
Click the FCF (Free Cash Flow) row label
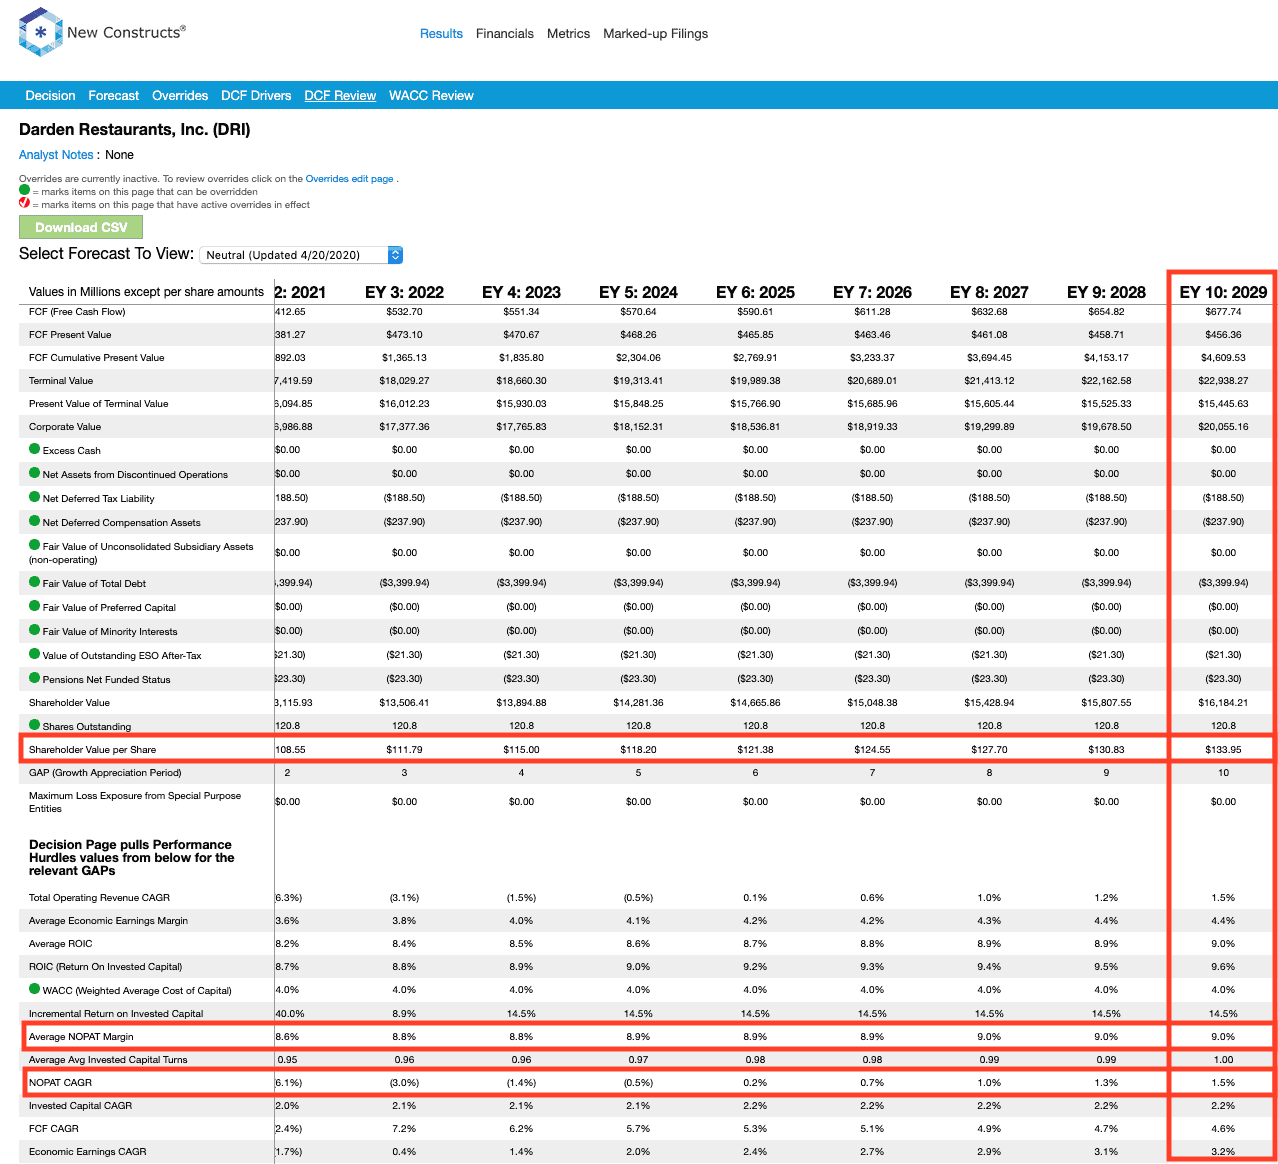tap(77, 311)
